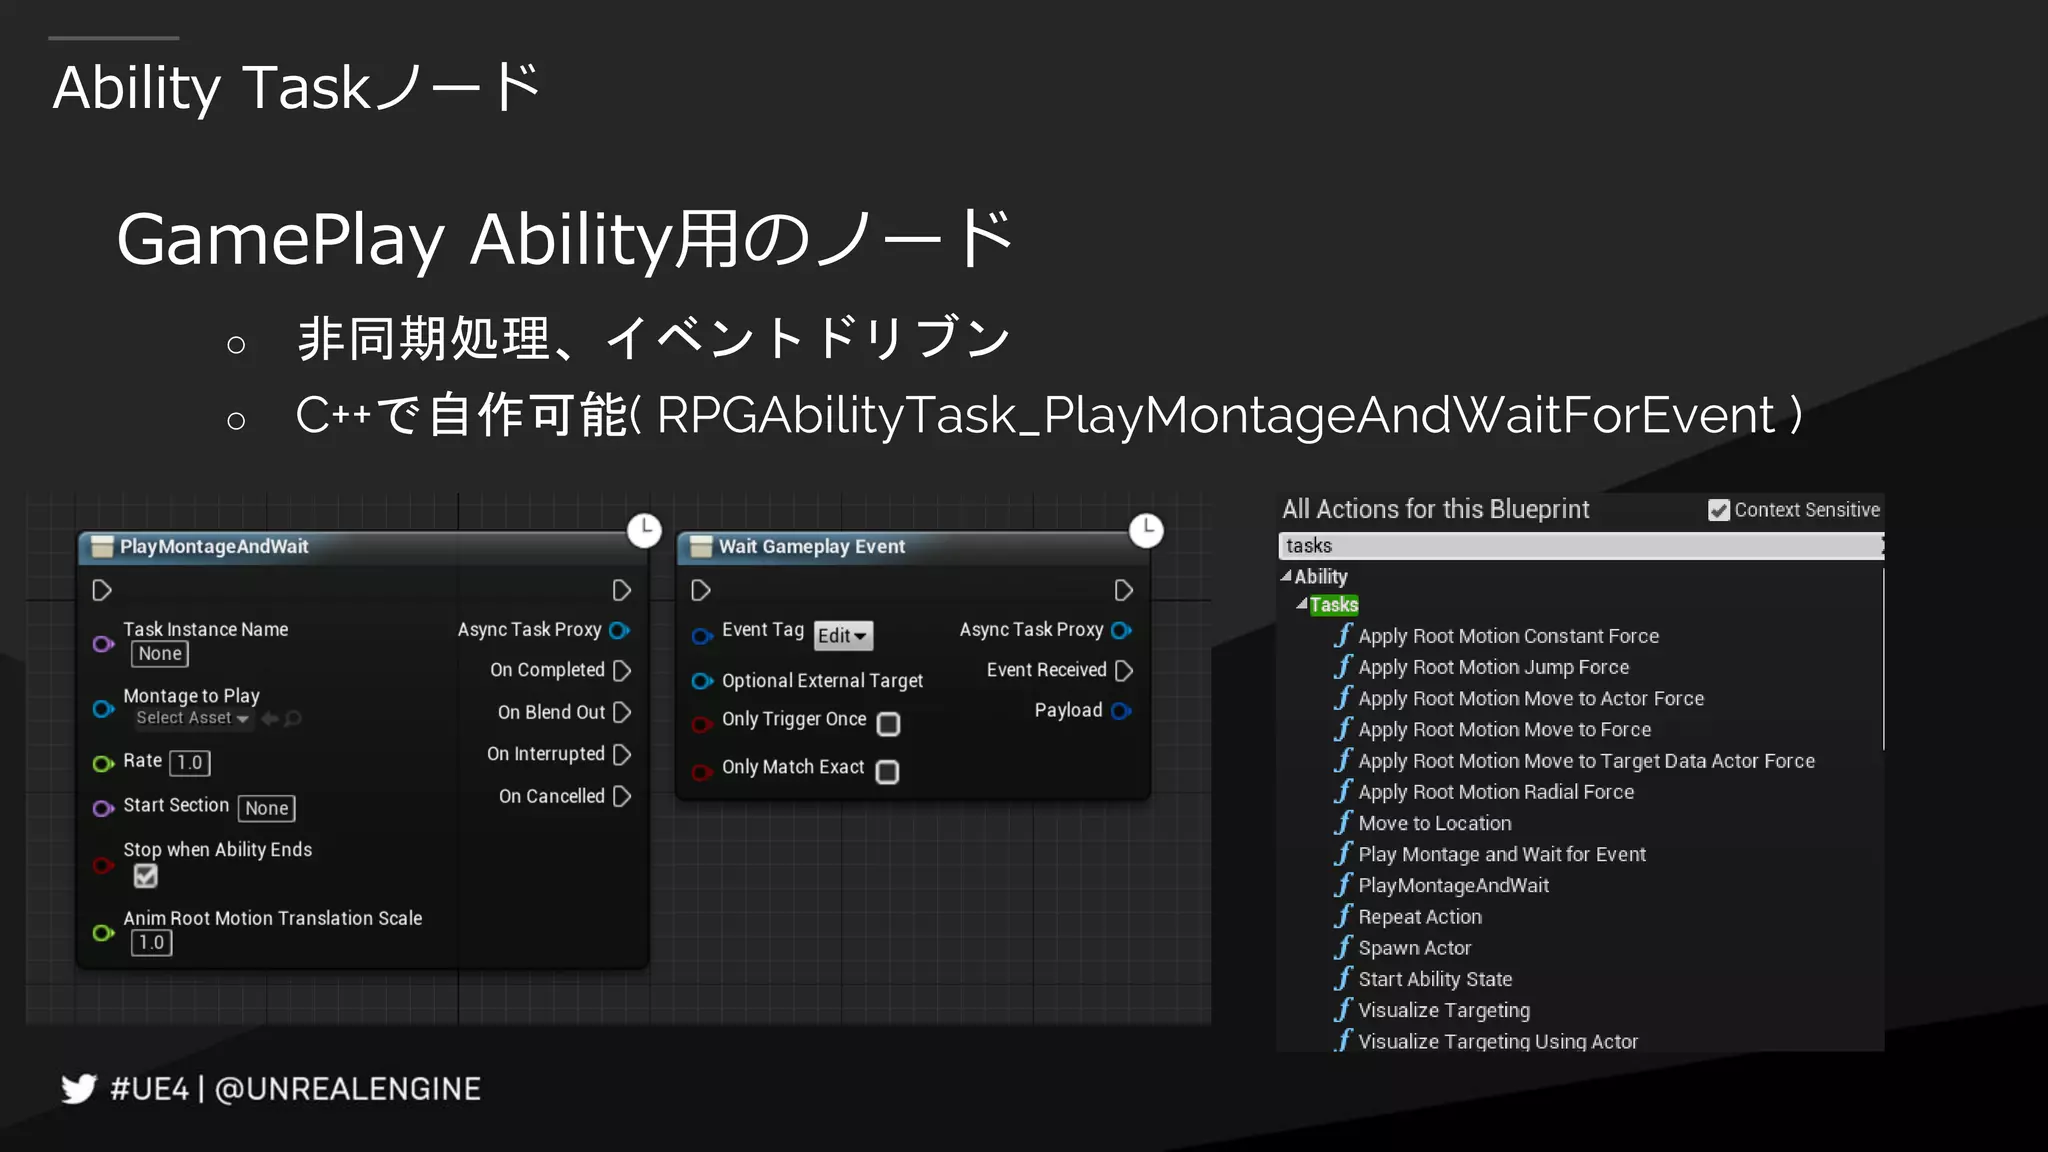Select Move to Location action

(x=1434, y=823)
